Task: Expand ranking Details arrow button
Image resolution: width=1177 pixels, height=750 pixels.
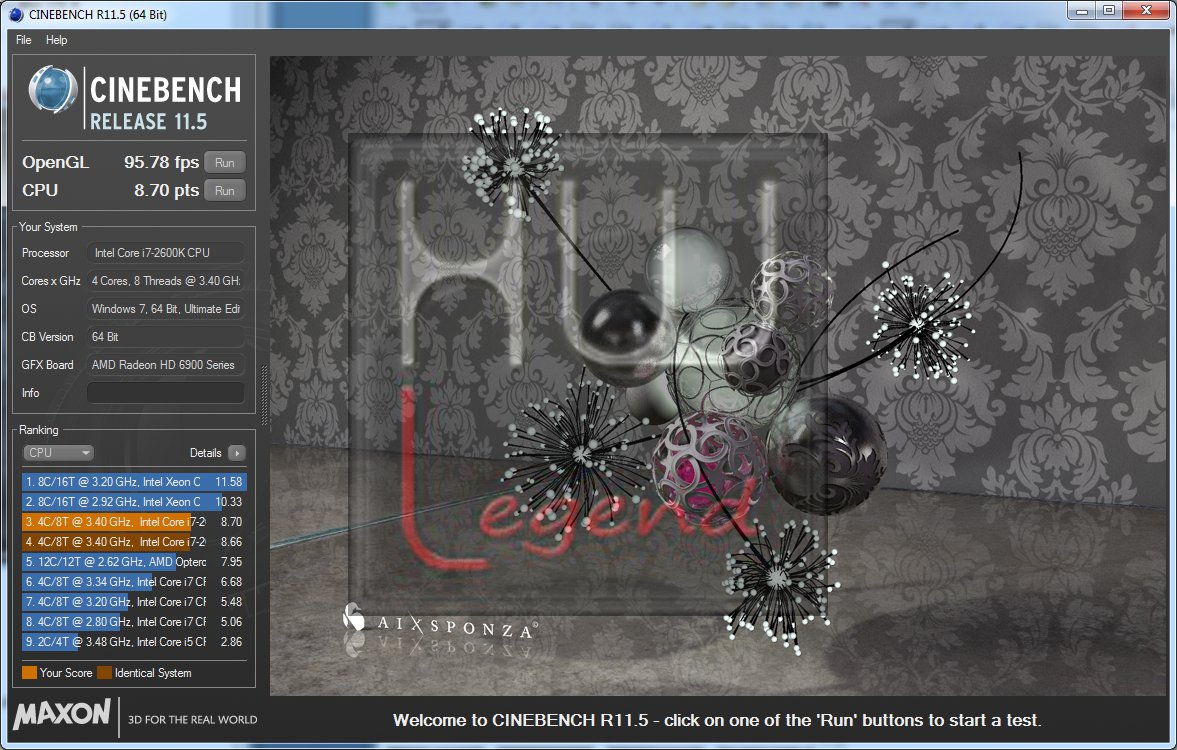Action: (236, 453)
